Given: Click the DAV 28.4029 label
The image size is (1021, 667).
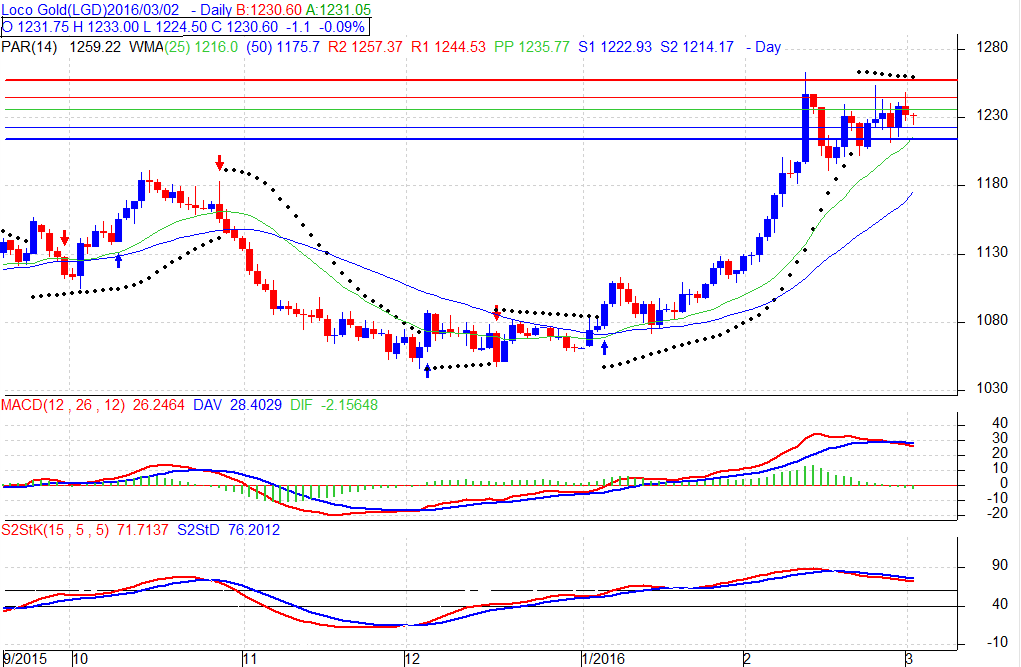Looking at the screenshot, I should [238, 405].
